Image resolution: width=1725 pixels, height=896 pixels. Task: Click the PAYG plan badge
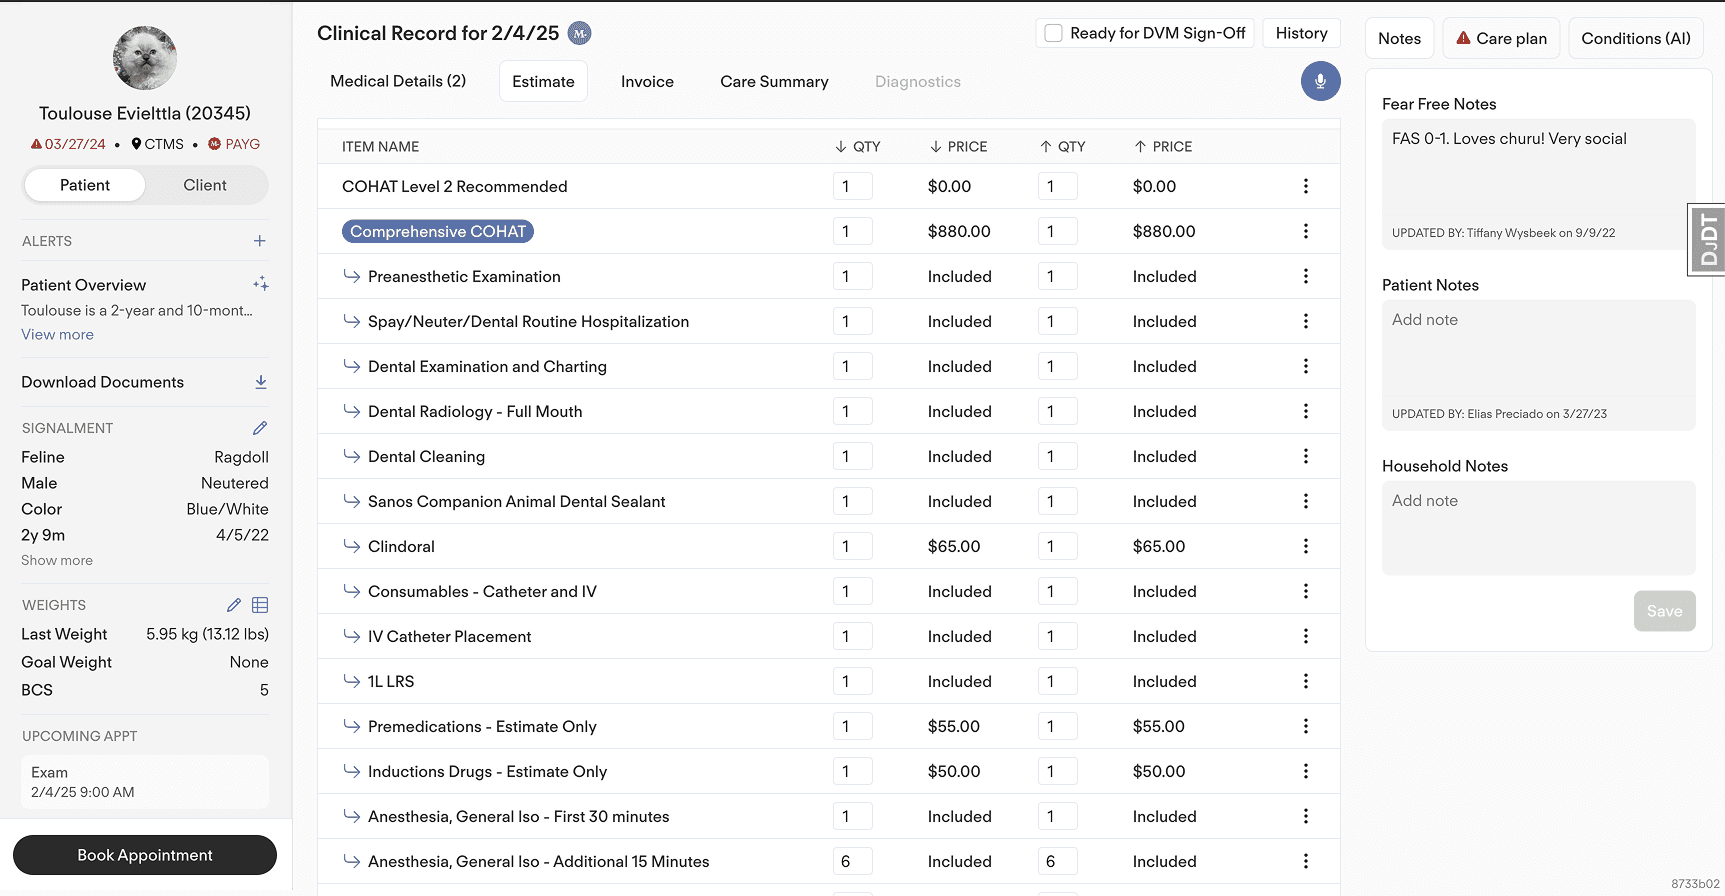(234, 144)
